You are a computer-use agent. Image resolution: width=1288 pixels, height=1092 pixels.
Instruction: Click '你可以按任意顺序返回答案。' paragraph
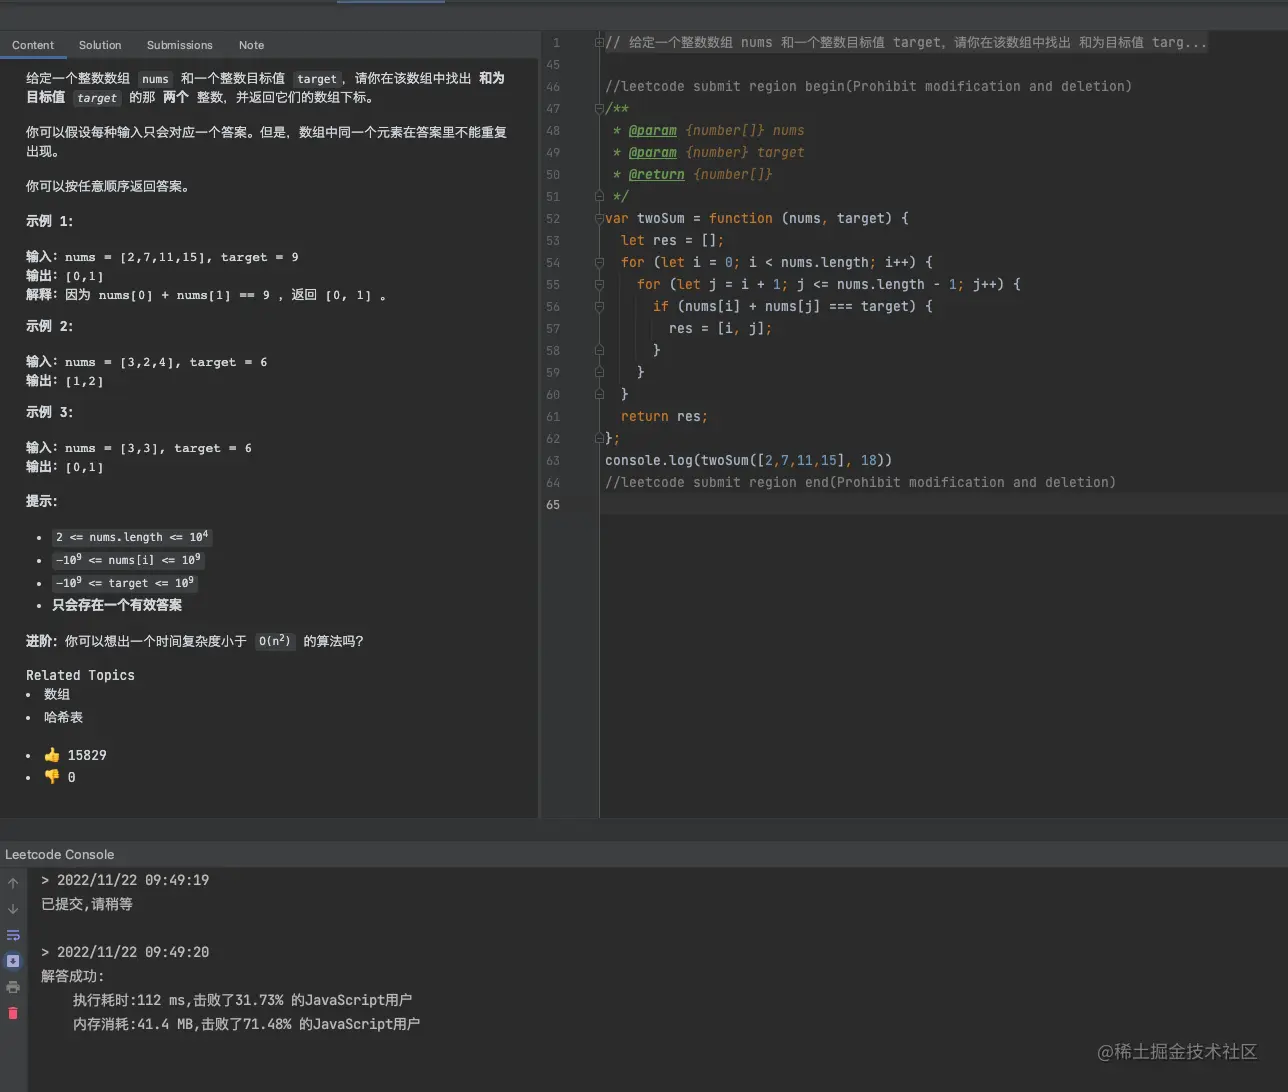107,186
